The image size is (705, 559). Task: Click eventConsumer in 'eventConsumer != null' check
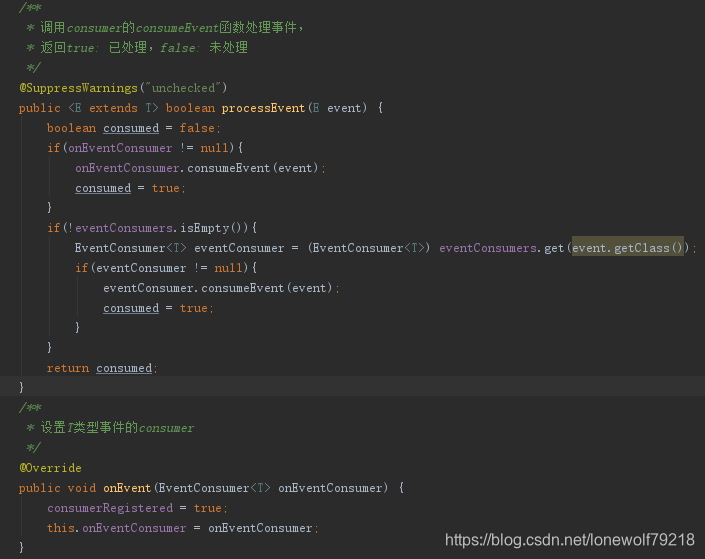click(141, 268)
